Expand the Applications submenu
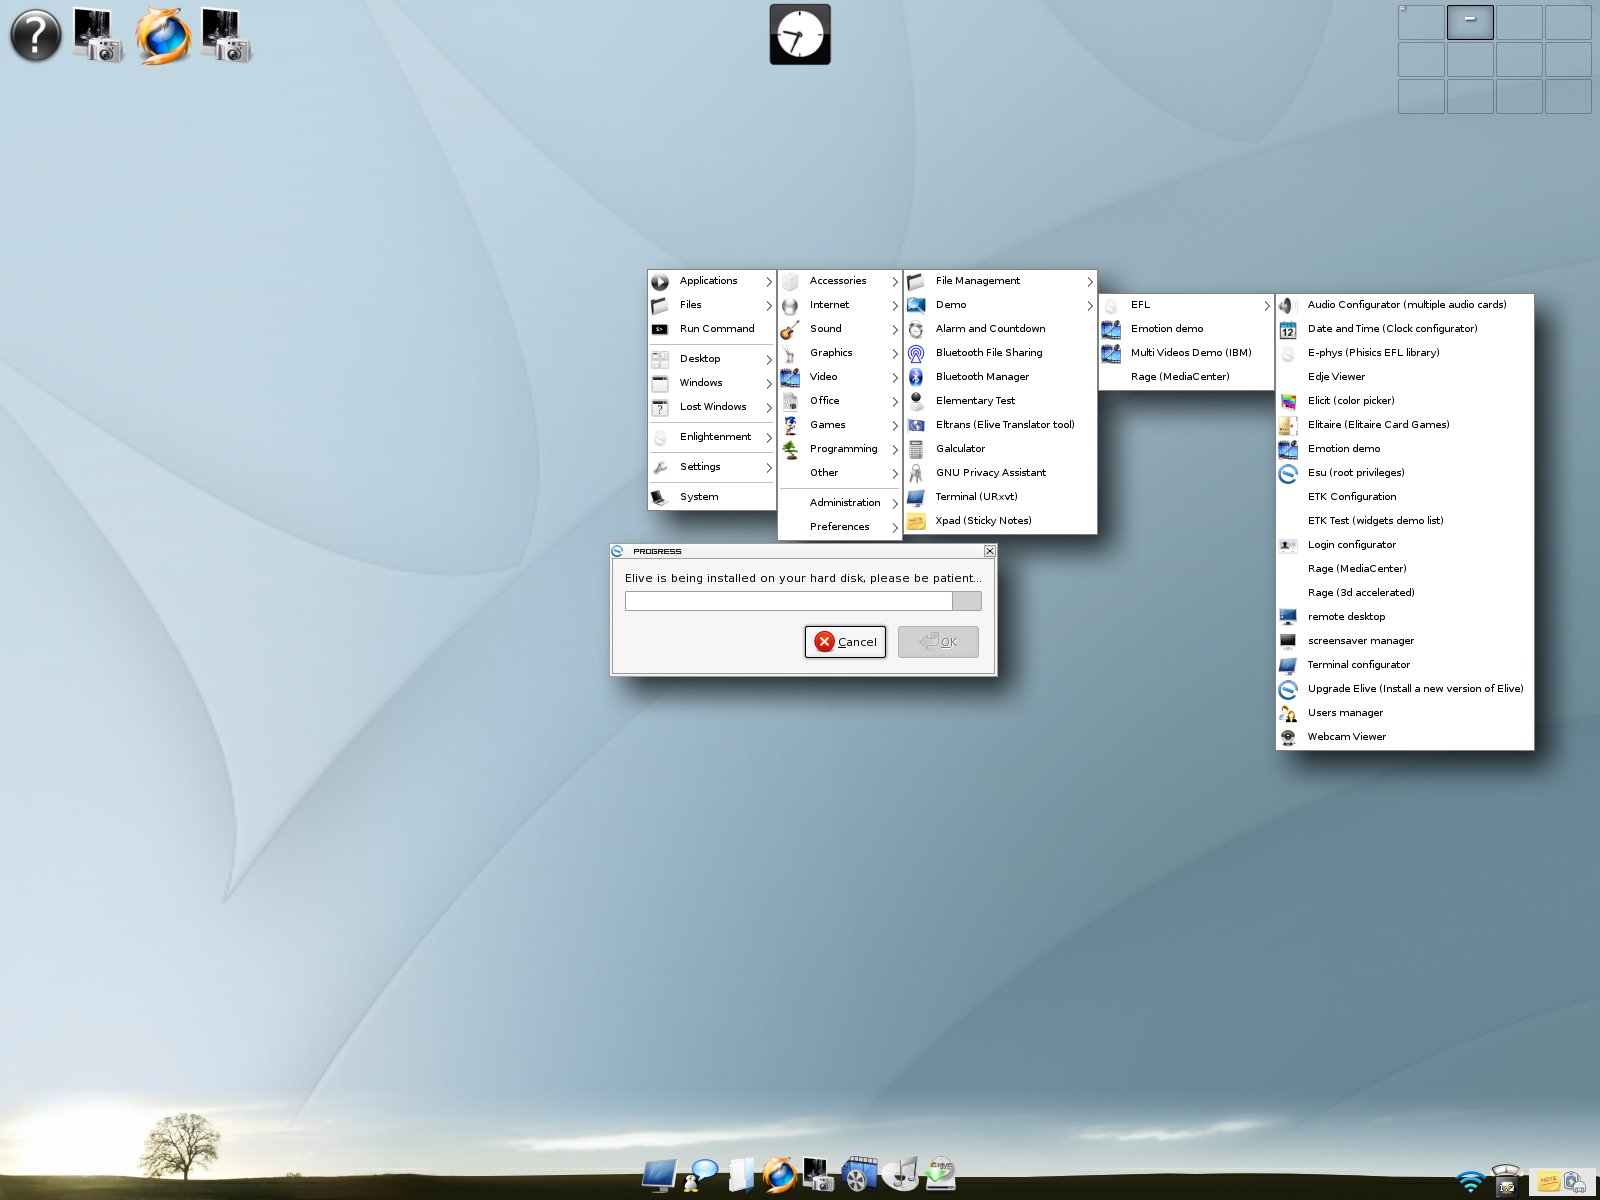The height and width of the screenshot is (1200, 1600). (x=712, y=281)
